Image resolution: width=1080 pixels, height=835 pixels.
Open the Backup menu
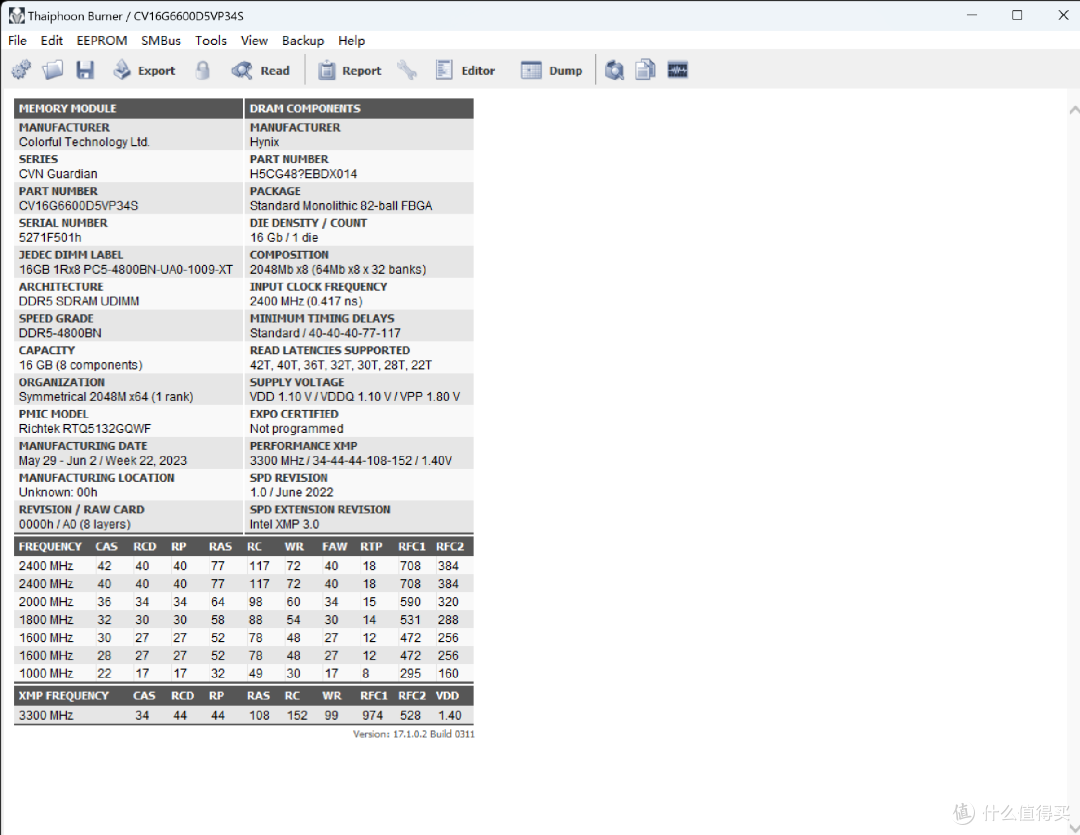(x=303, y=41)
